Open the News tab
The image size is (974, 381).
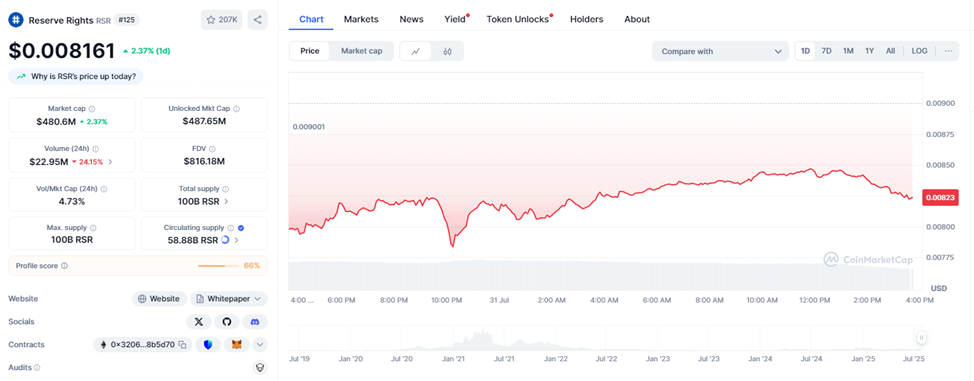pyautogui.click(x=411, y=19)
